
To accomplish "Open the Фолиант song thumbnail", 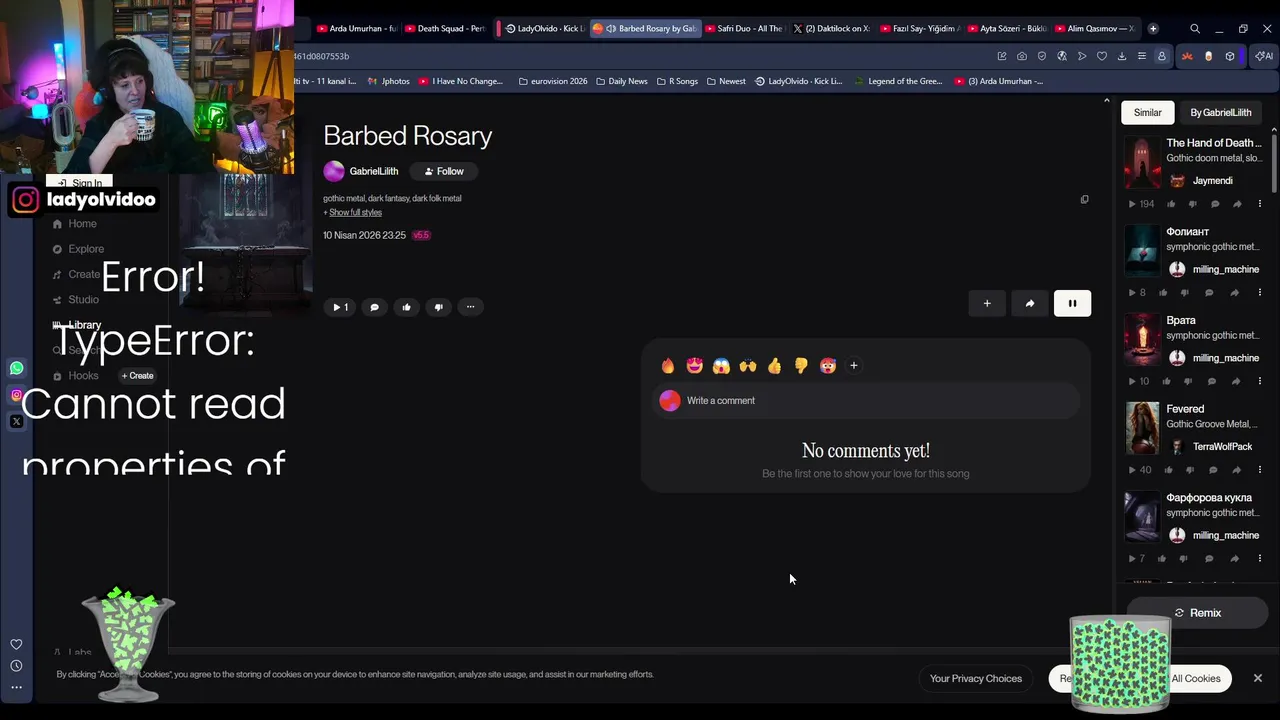I will 1142,250.
